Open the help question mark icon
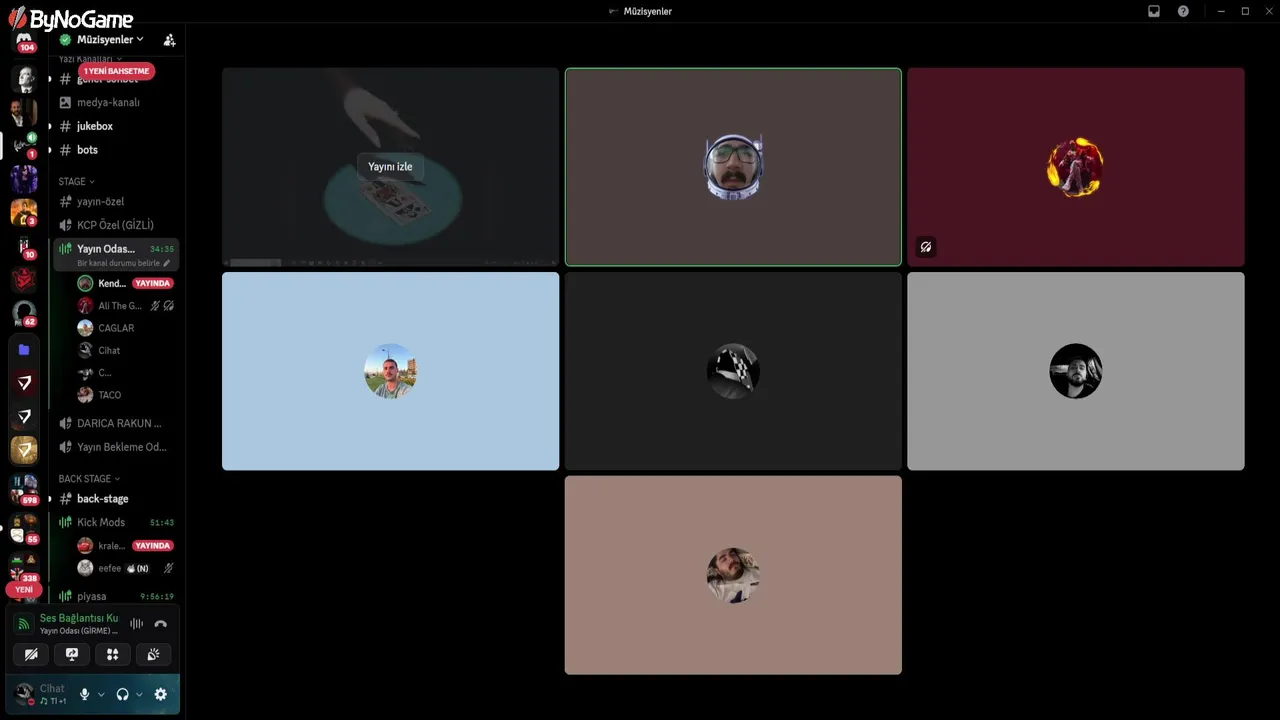The height and width of the screenshot is (720, 1280). click(x=1183, y=11)
